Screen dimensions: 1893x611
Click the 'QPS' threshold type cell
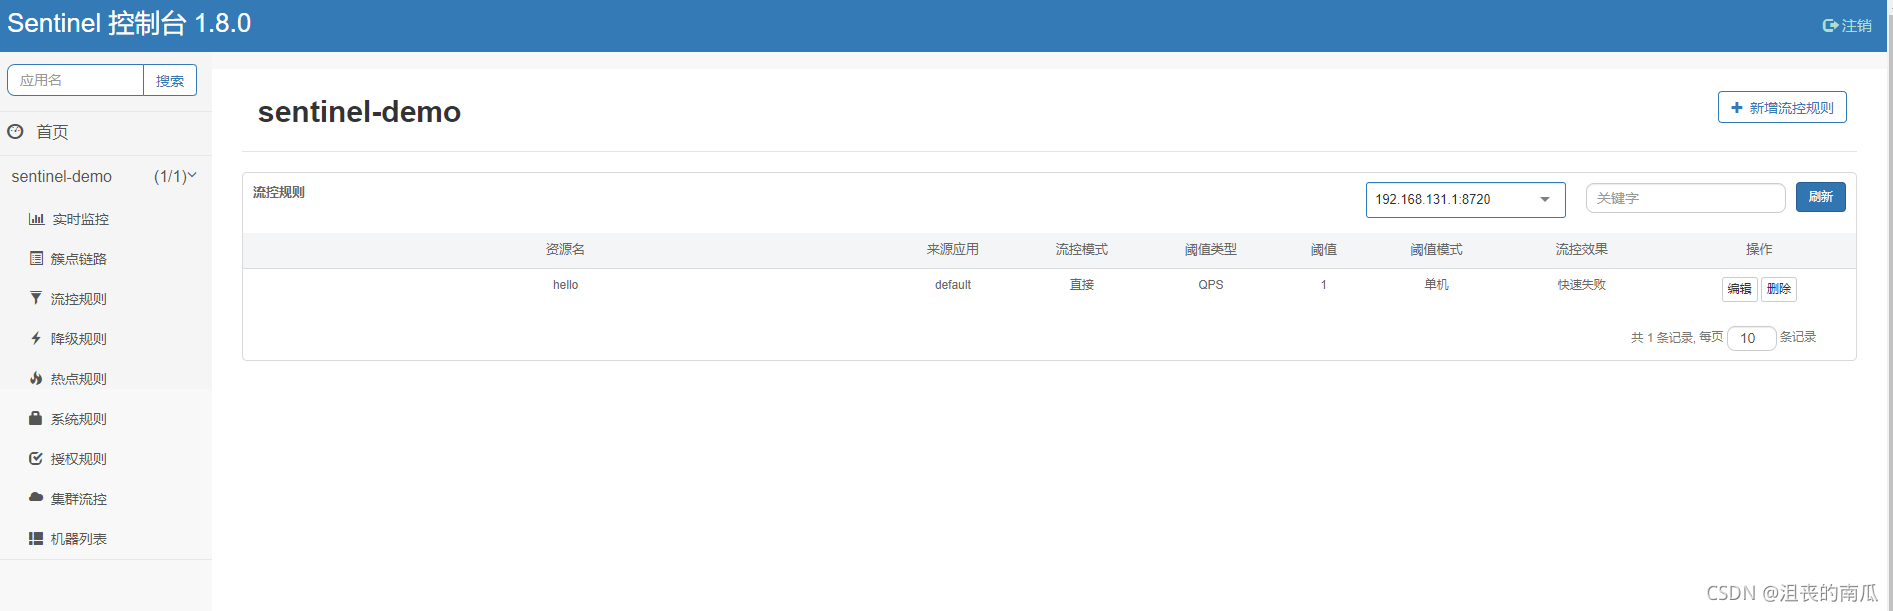tap(1211, 285)
